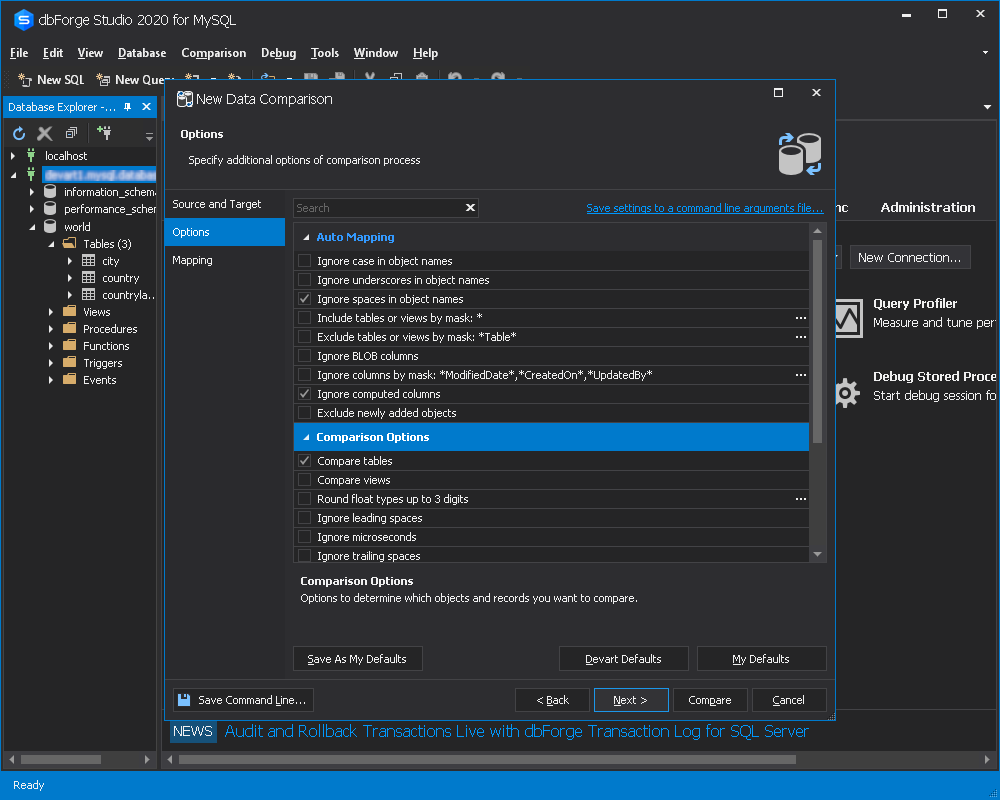Click the localhost connection plug icon
Screen dimensions: 1000x800
point(31,155)
